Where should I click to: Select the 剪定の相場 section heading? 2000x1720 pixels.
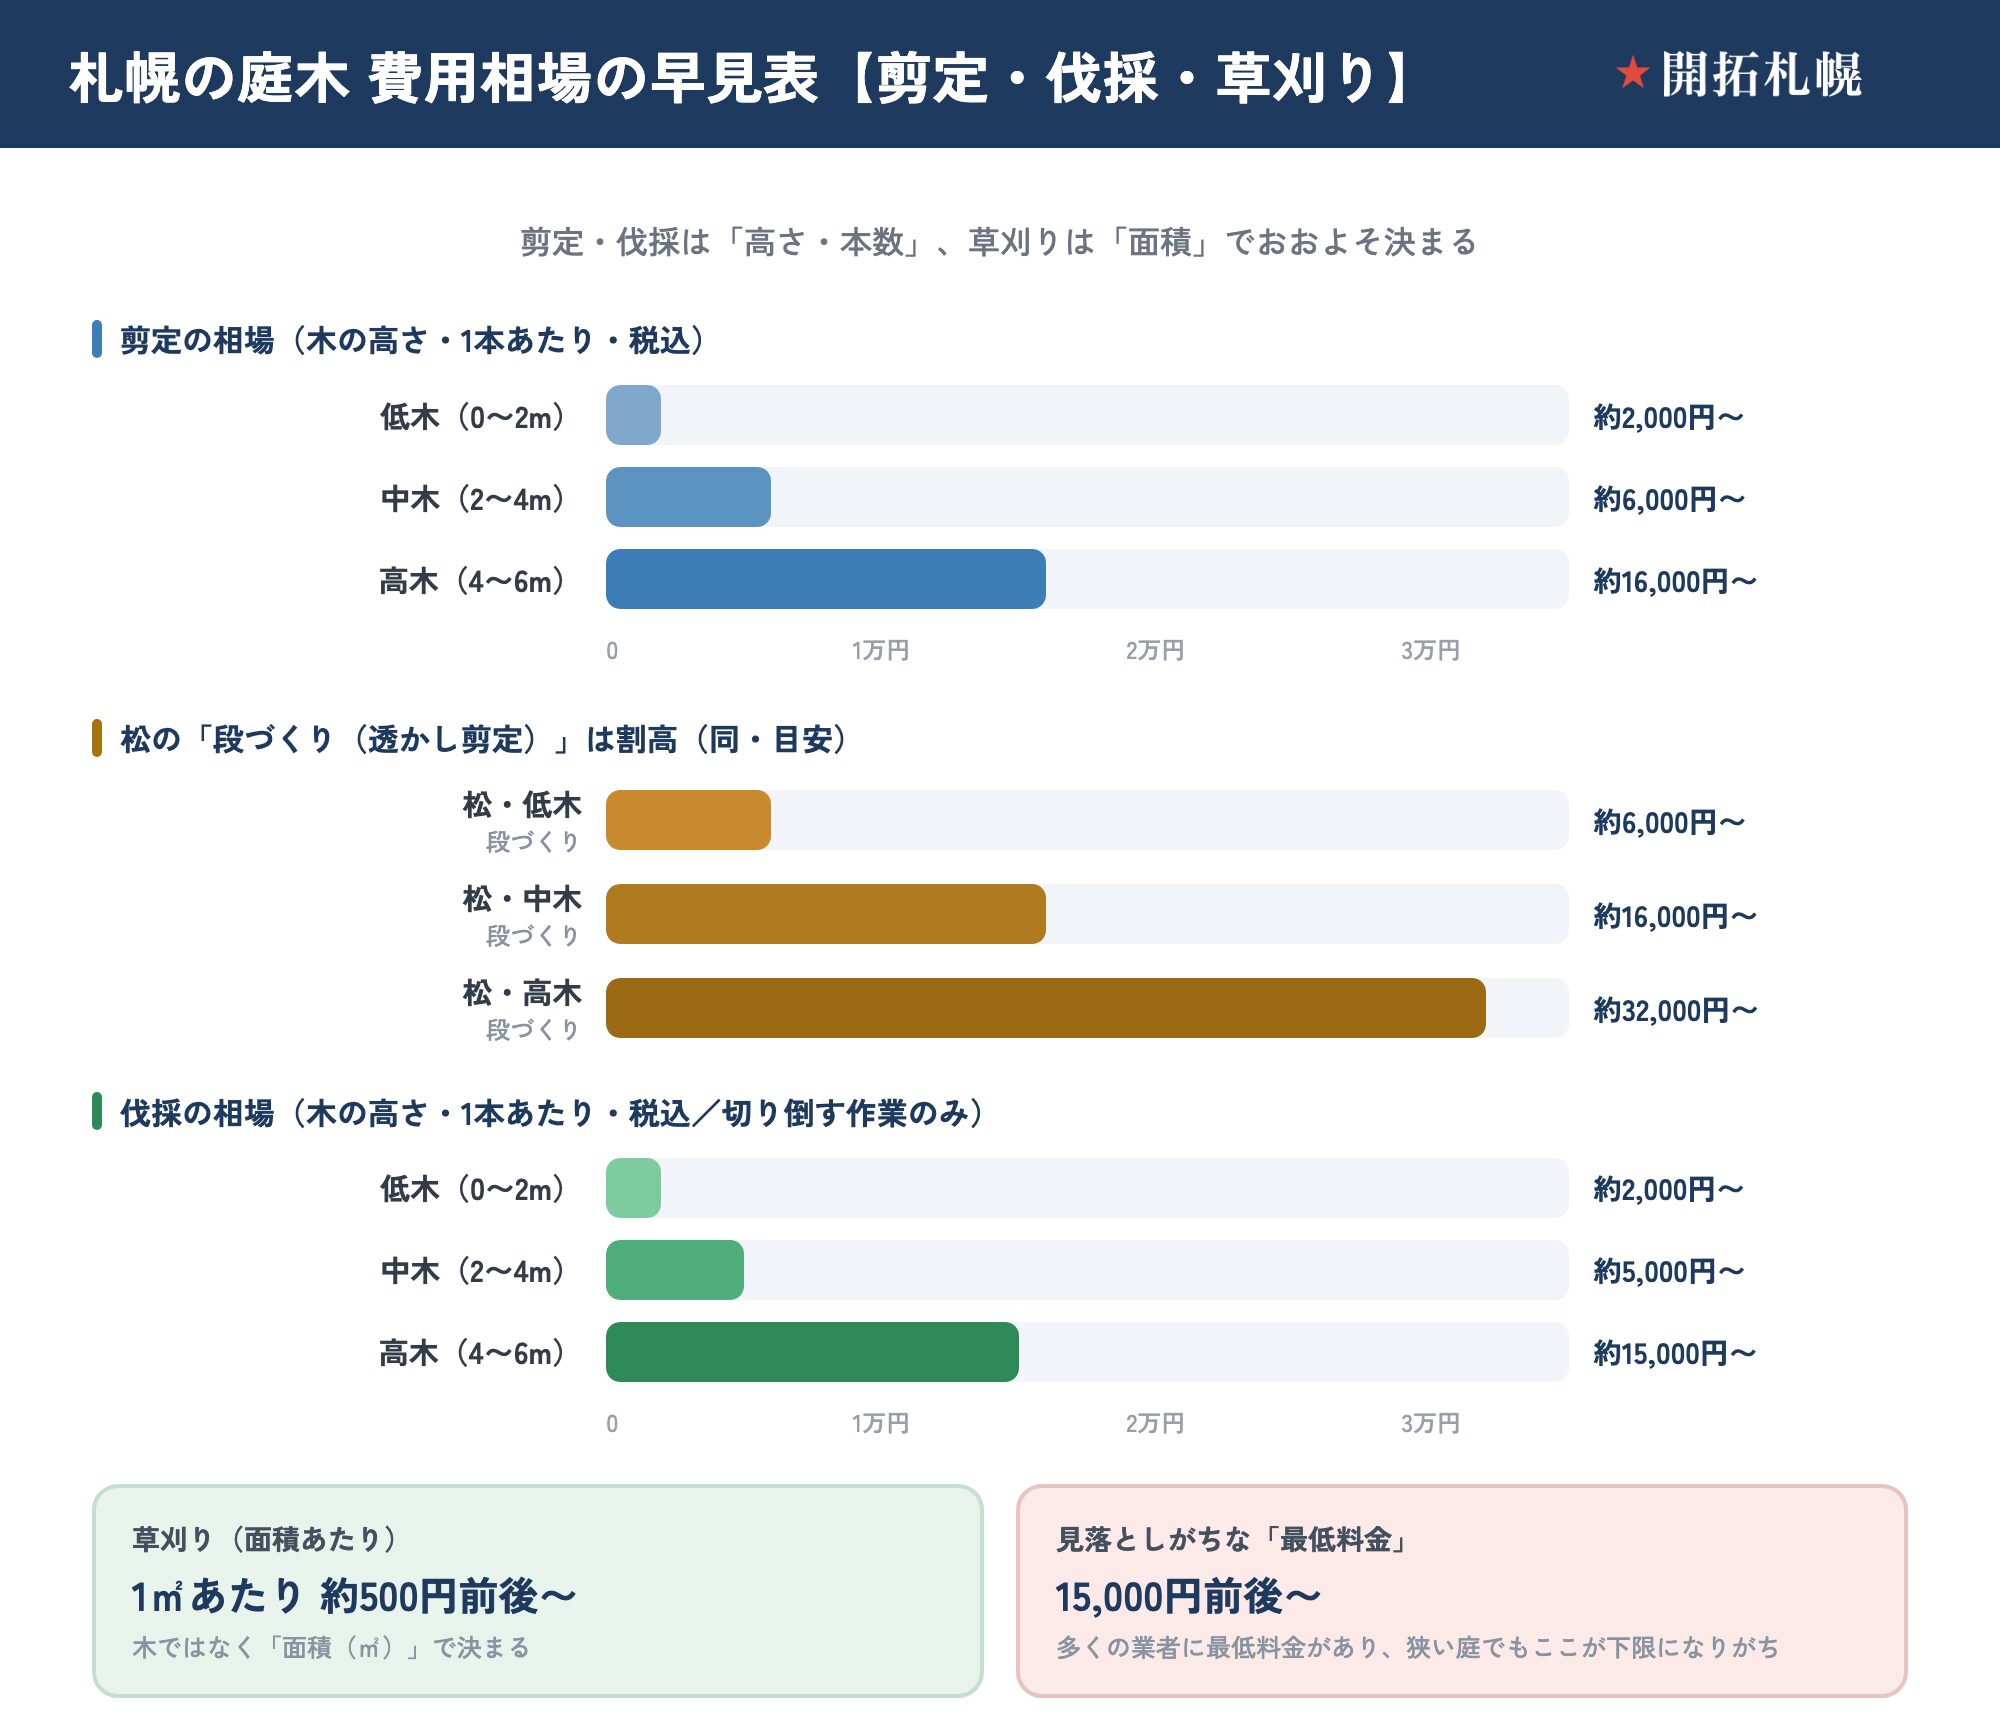pos(413,340)
